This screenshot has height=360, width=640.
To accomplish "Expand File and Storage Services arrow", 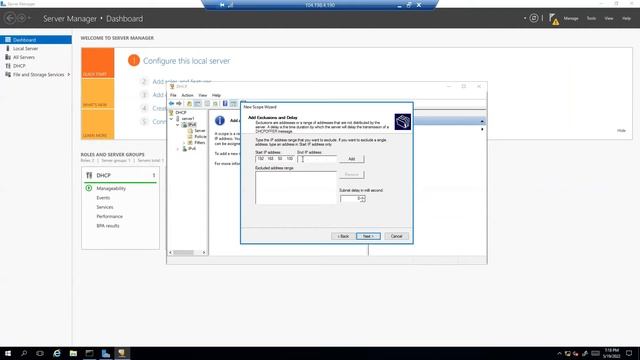I will coord(69,75).
